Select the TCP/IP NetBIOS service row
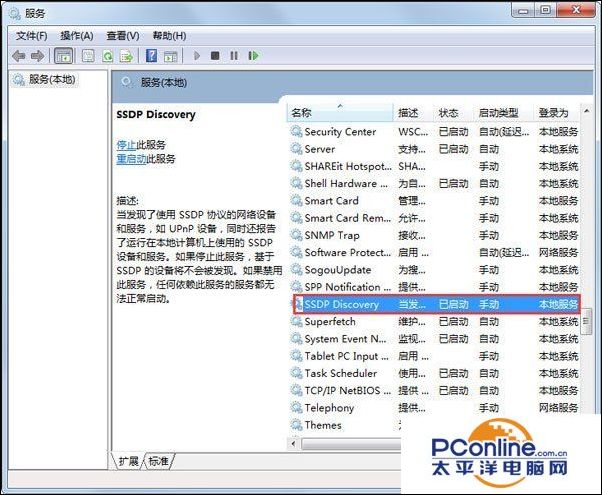The width and height of the screenshot is (602, 495). tap(434, 391)
